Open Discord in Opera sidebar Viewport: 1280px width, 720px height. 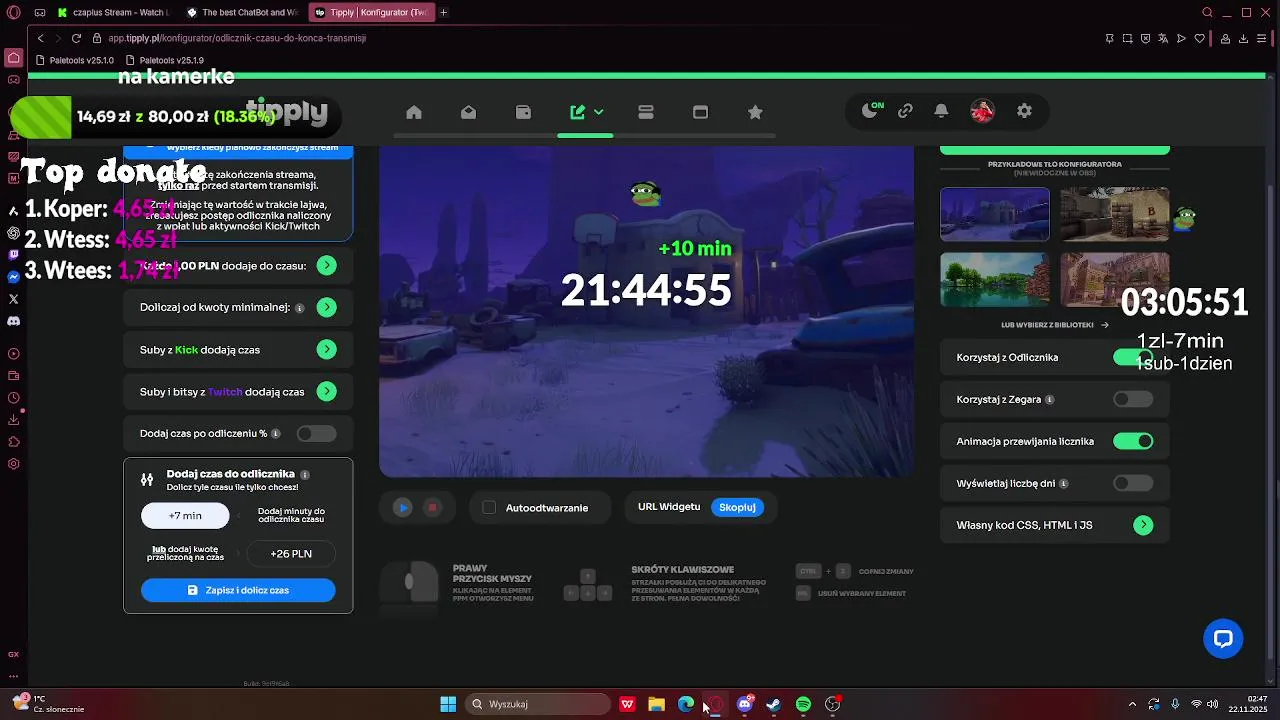pyautogui.click(x=14, y=321)
